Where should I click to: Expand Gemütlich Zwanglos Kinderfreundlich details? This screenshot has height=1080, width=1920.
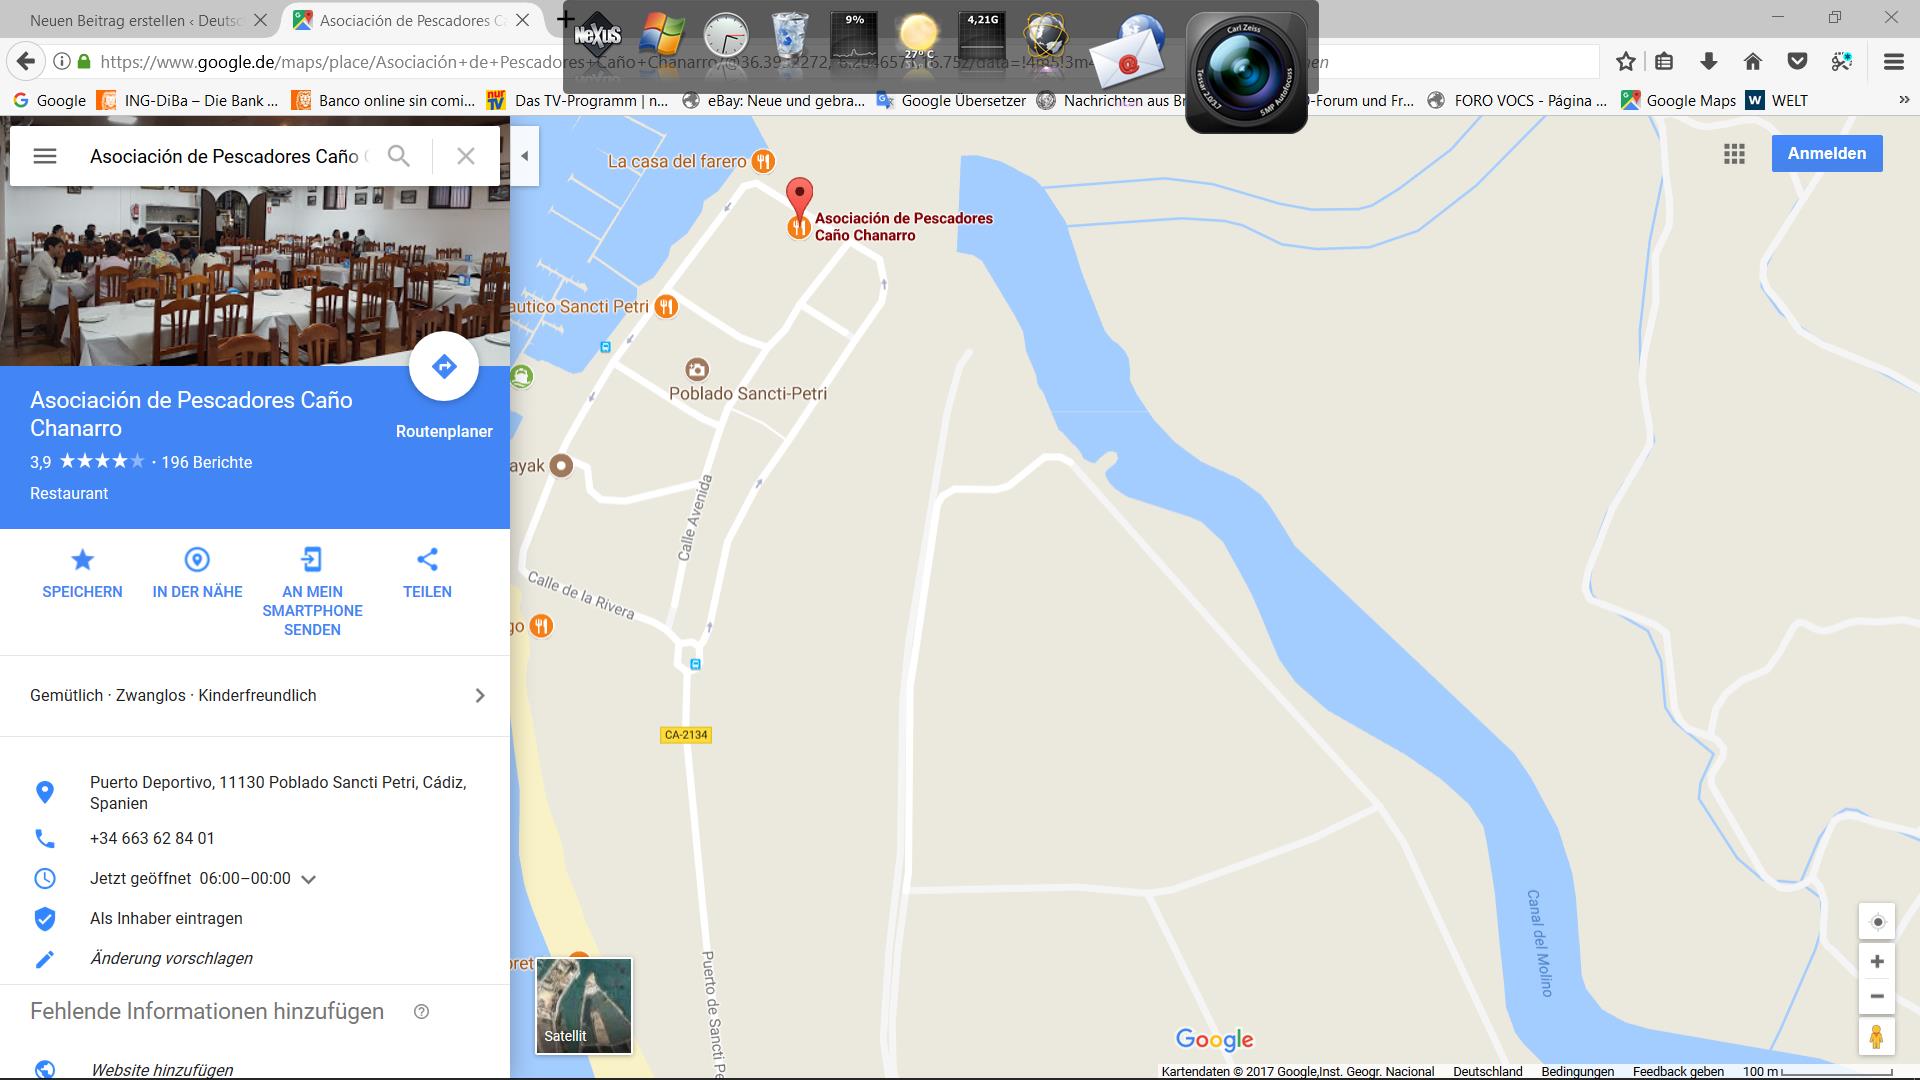[x=479, y=696]
